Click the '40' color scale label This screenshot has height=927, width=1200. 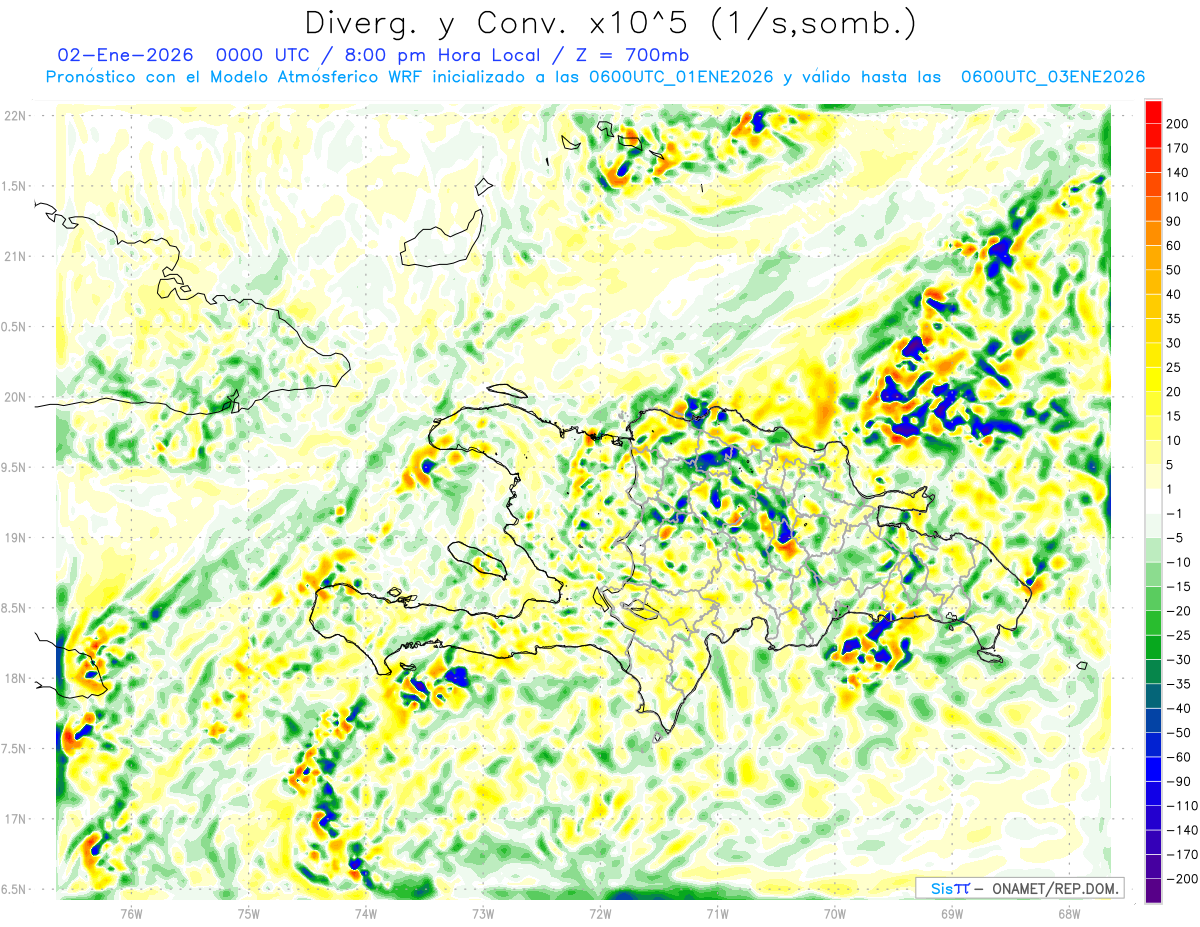(x=1174, y=294)
